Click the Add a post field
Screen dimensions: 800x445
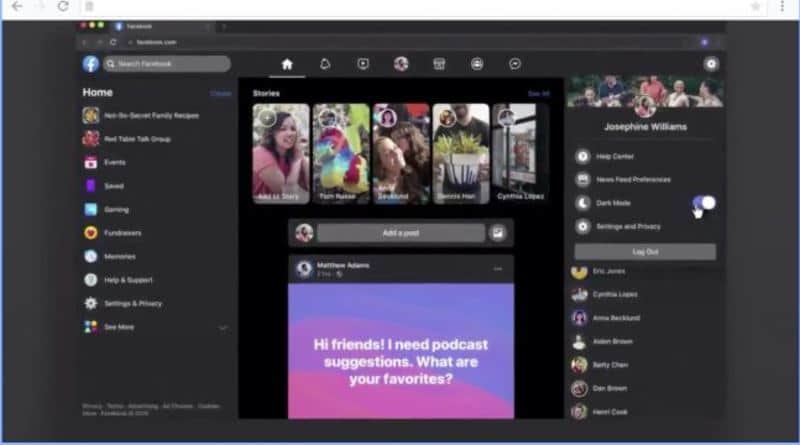[x=401, y=233]
